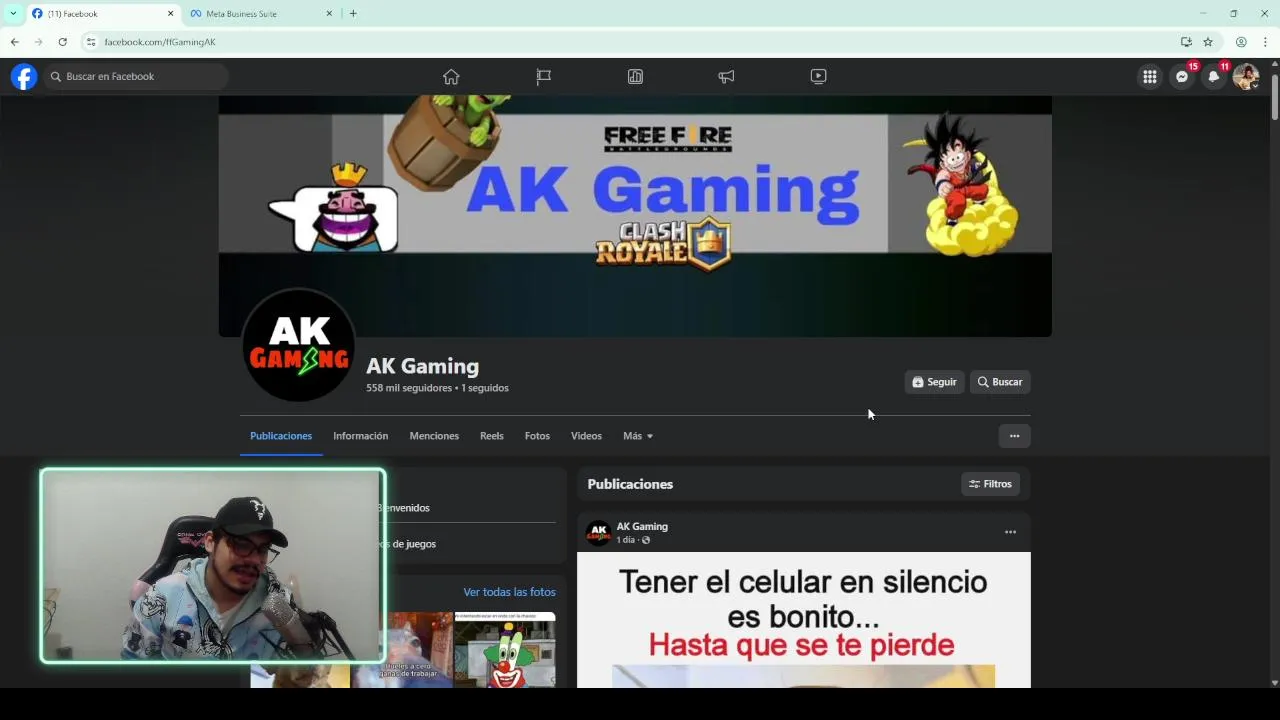Open the tab search dropdown arrow
Image resolution: width=1280 pixels, height=720 pixels.
[x=13, y=13]
